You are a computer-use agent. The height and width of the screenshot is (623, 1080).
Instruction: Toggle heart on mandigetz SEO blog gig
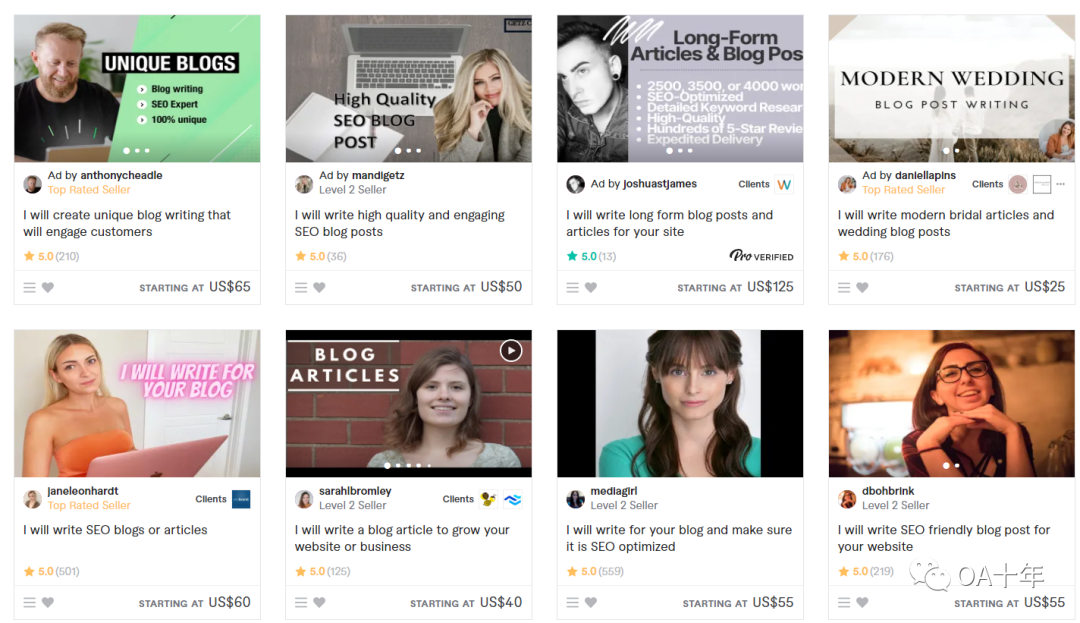[x=319, y=288]
